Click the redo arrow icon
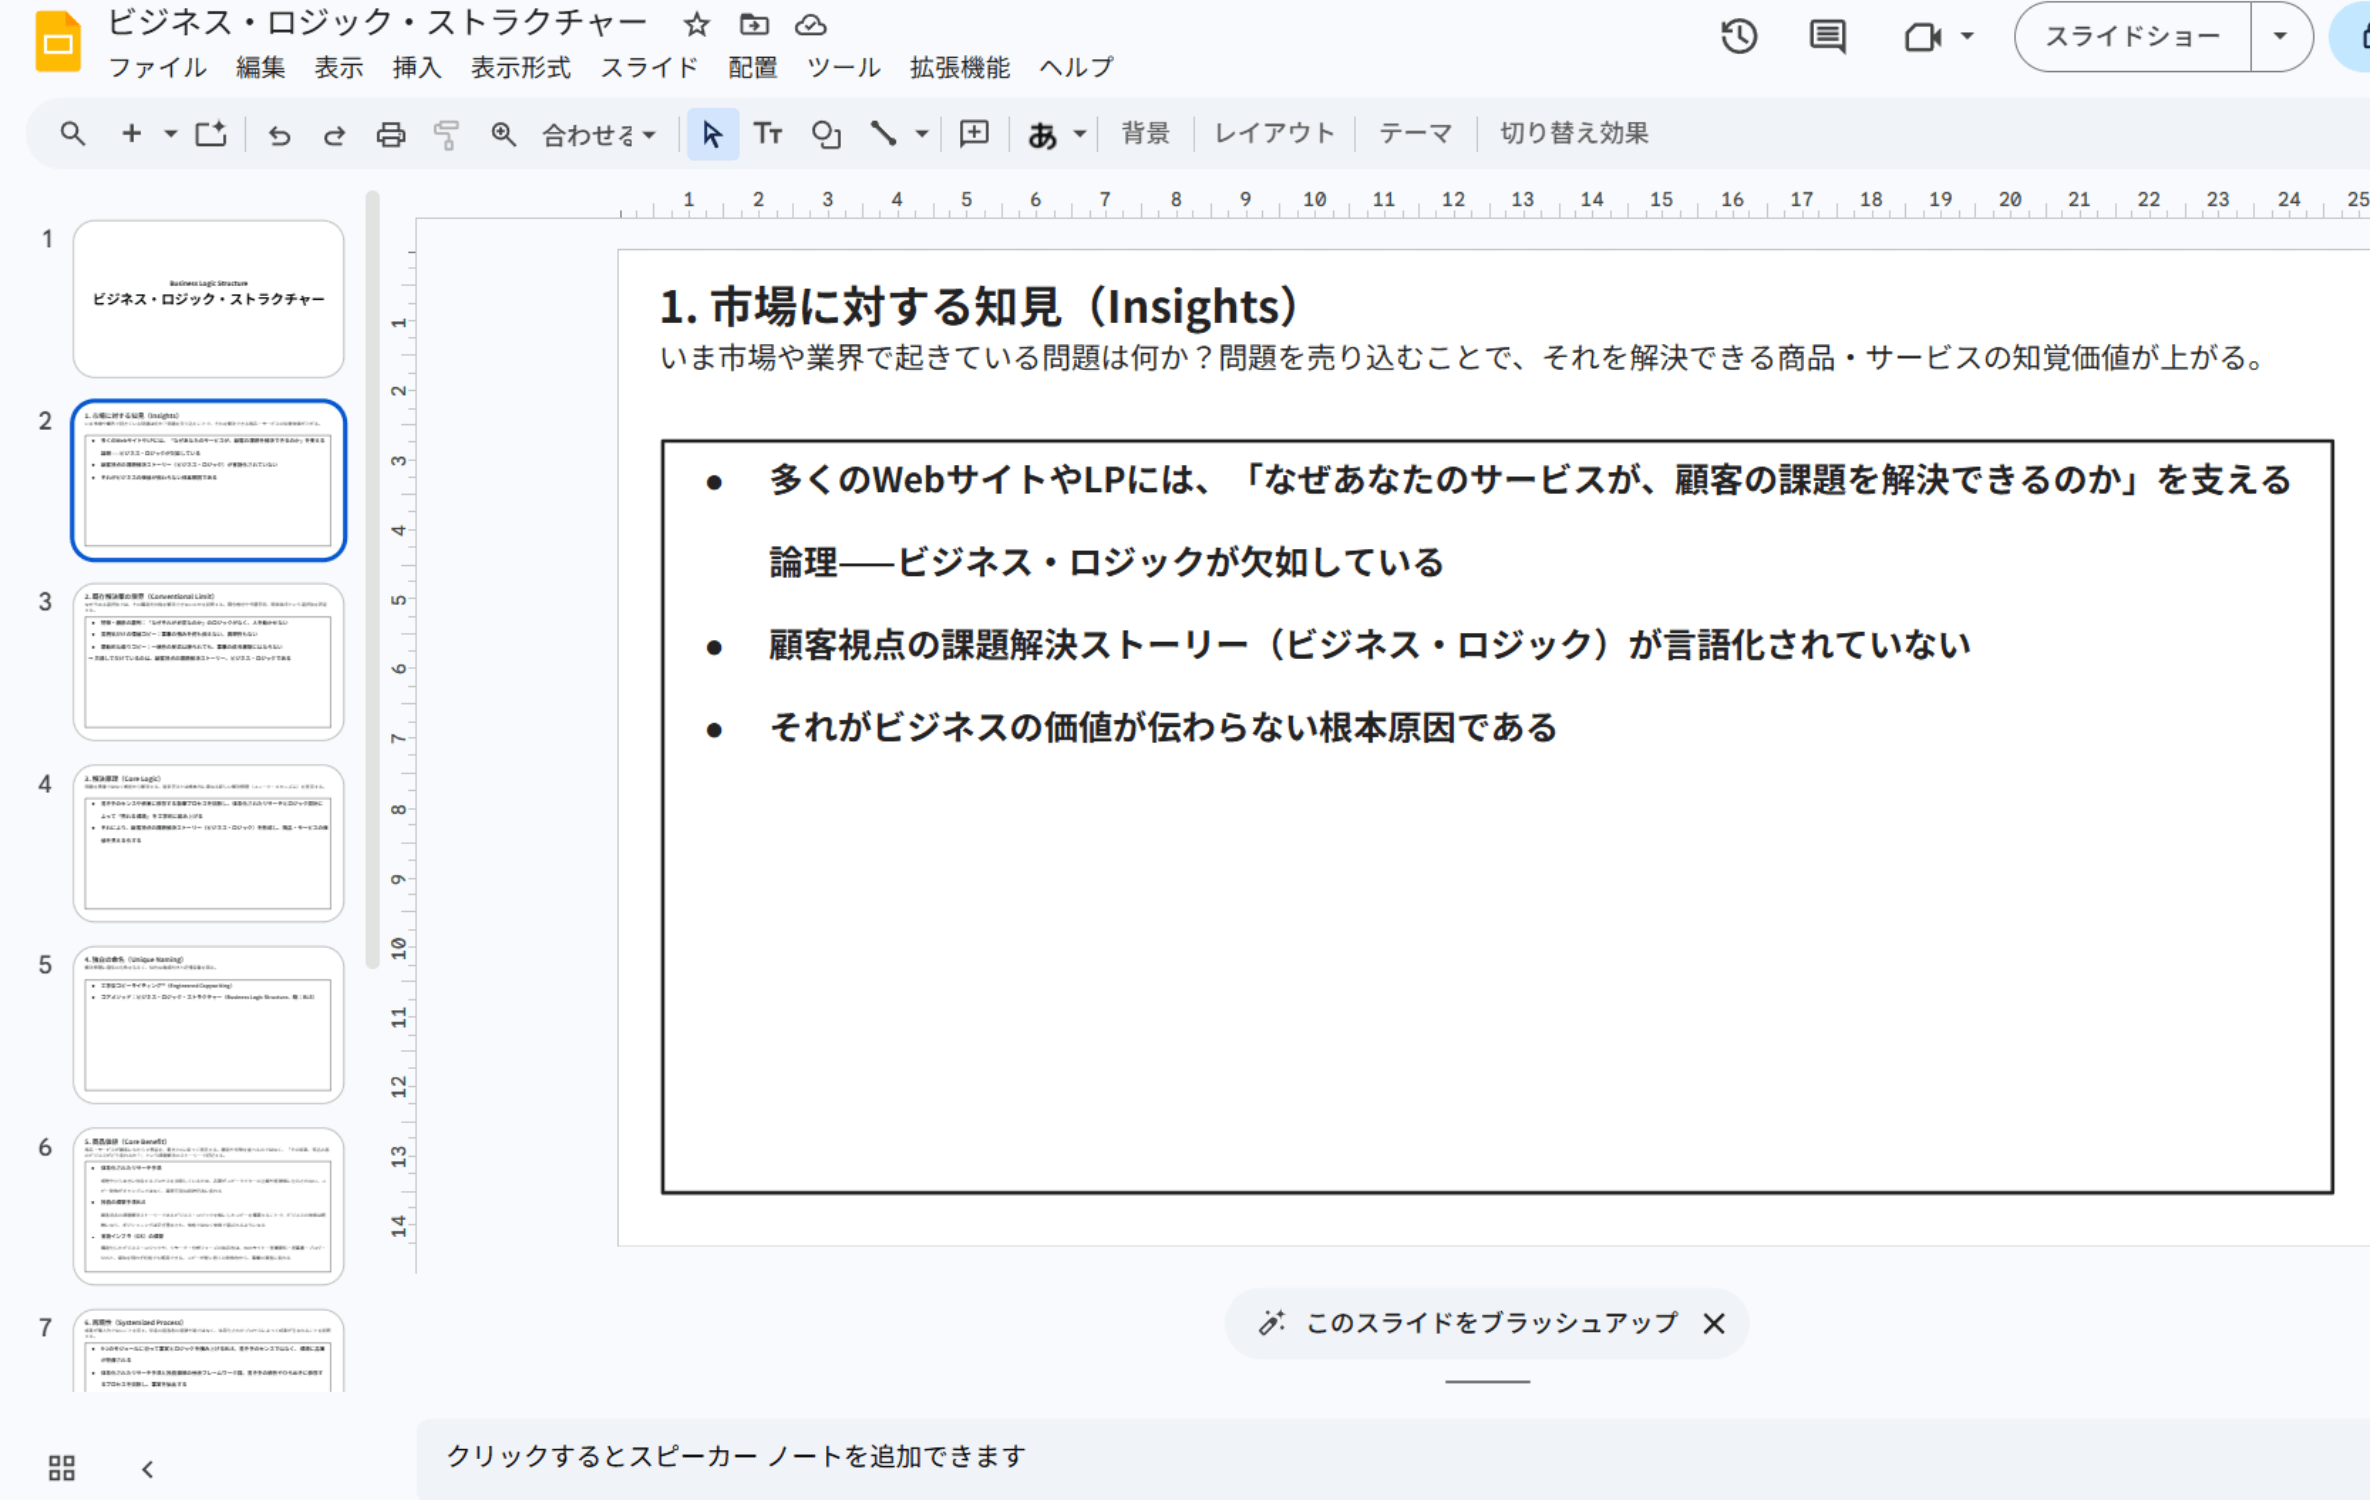This screenshot has width=2370, height=1500. tap(334, 134)
